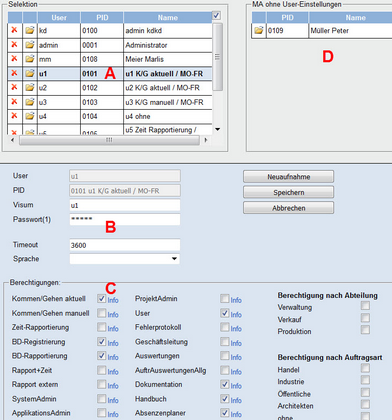This screenshot has height=420, width=392.
Task: Delete user kd with red X icon
Action: click(x=14, y=30)
